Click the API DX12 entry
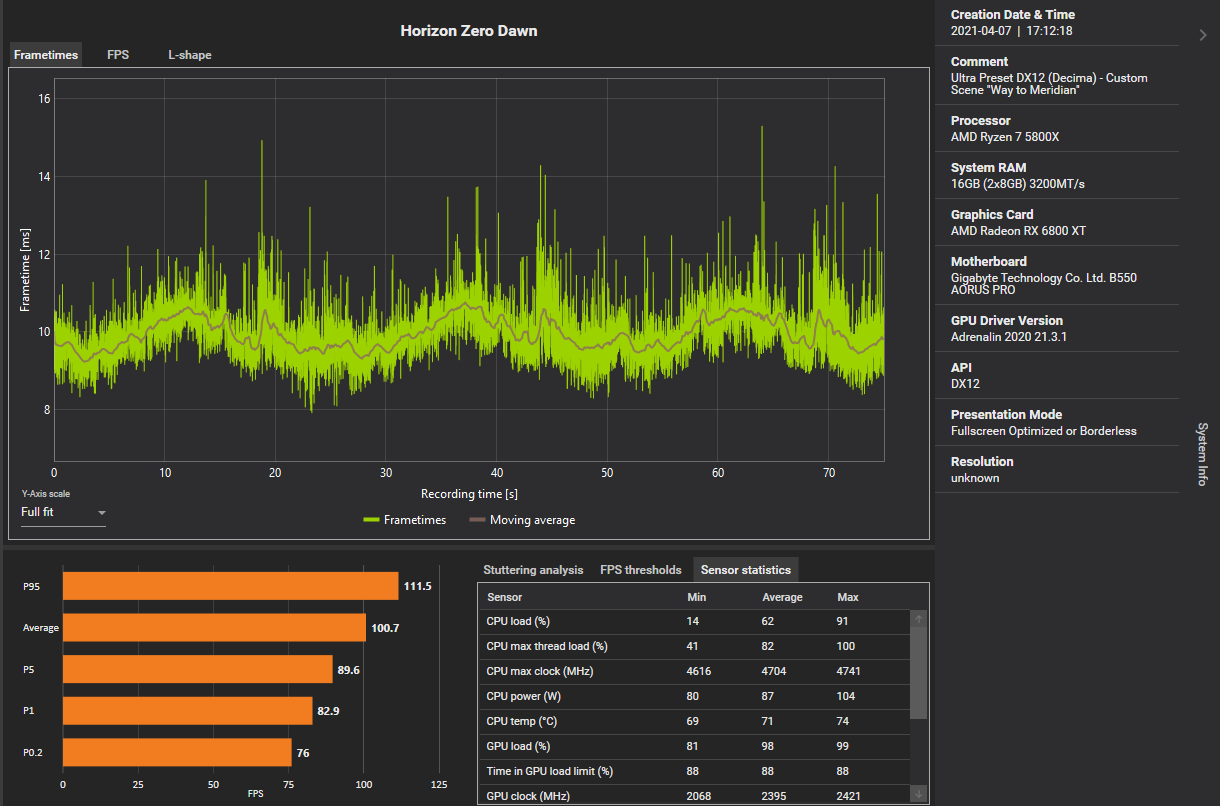Screen dimensions: 1220x806 965,384
